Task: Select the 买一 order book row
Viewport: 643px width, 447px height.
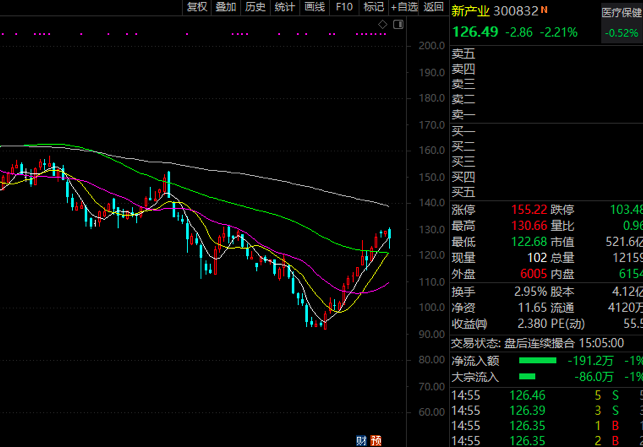Action: click(464, 131)
